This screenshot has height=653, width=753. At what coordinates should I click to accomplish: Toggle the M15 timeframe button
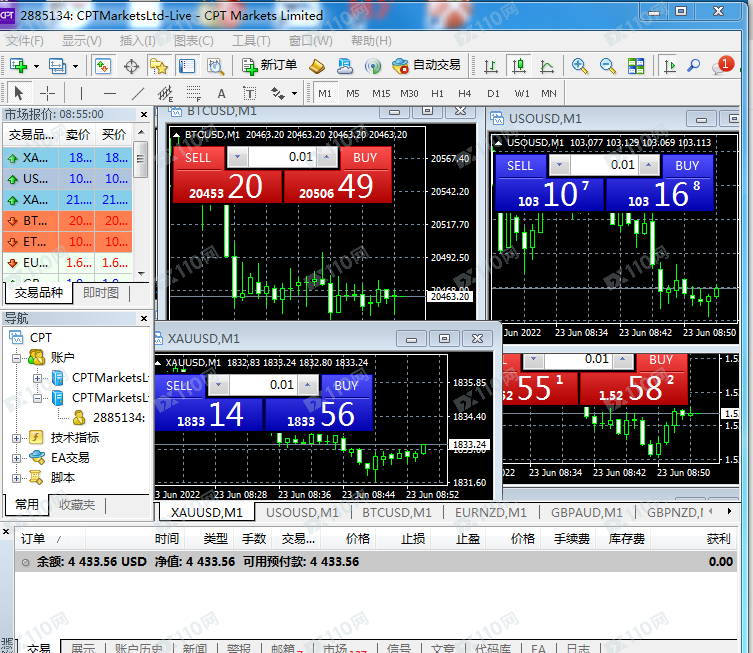381,93
